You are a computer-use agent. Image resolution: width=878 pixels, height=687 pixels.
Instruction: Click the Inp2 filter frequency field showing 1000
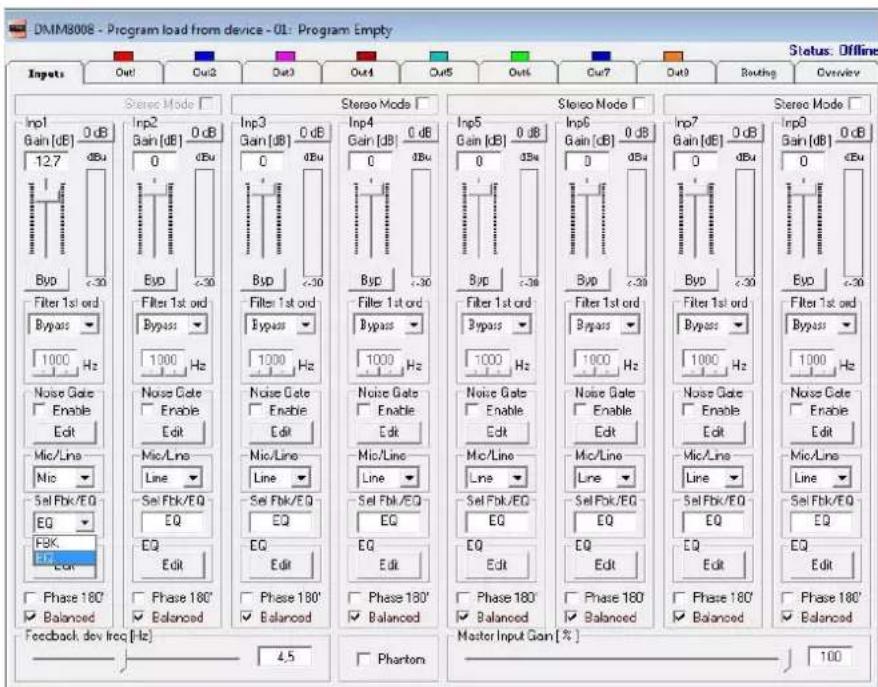click(x=163, y=359)
